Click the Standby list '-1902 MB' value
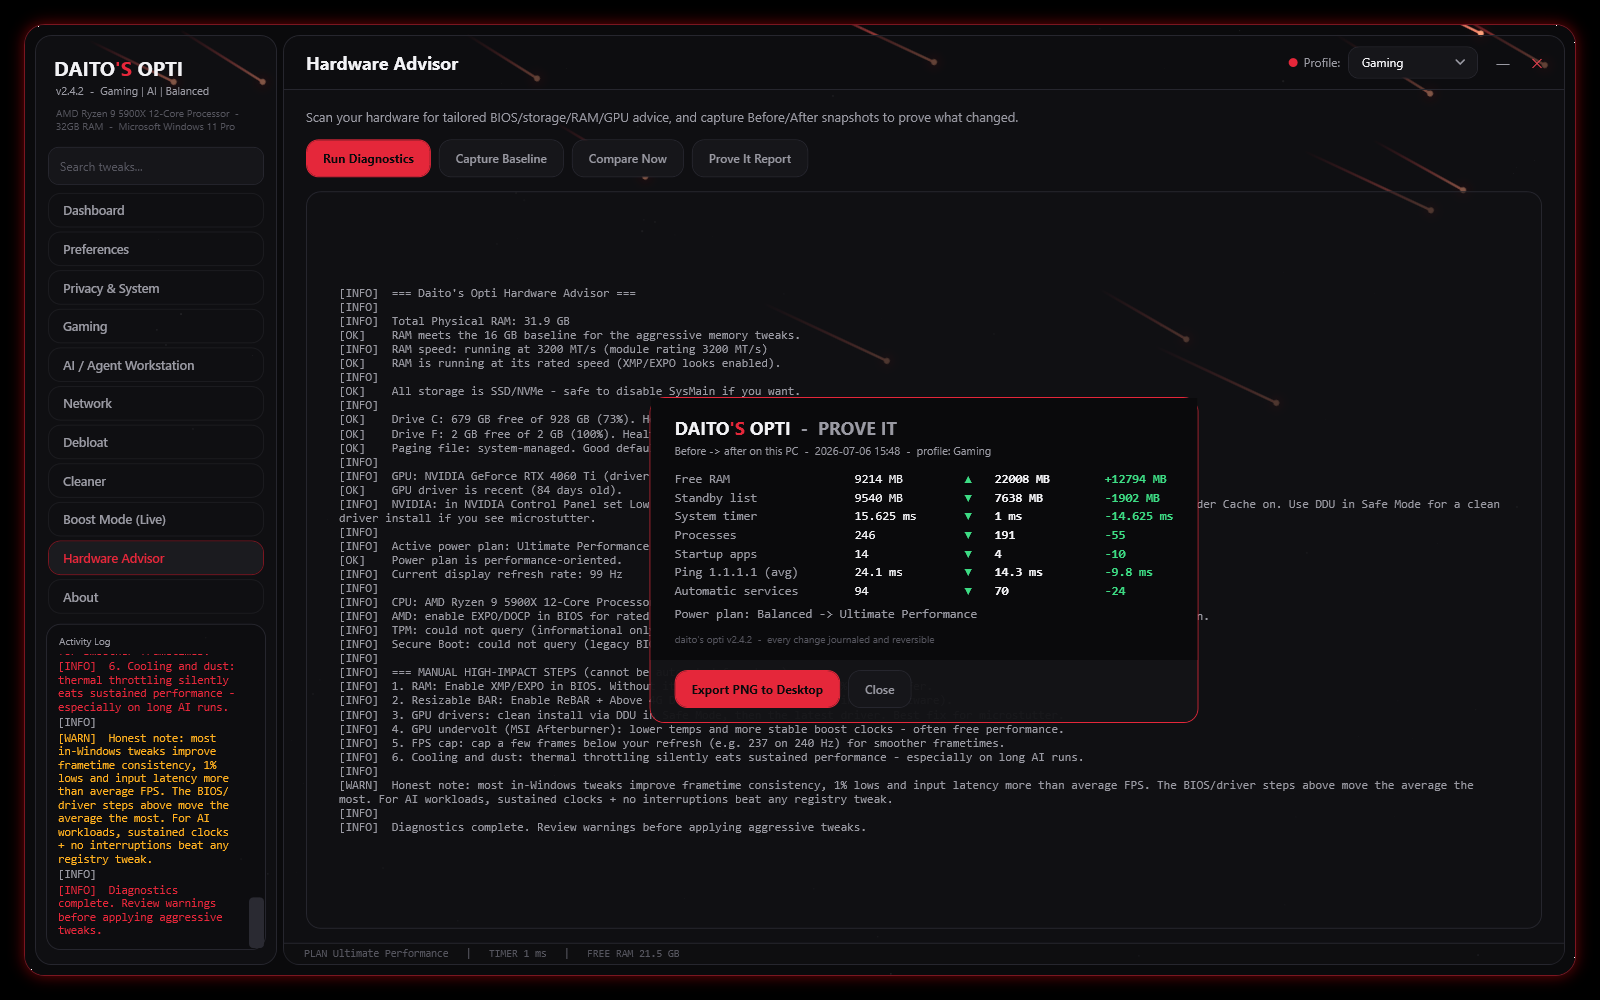Viewport: 1600px width, 1000px height. pos(1132,498)
